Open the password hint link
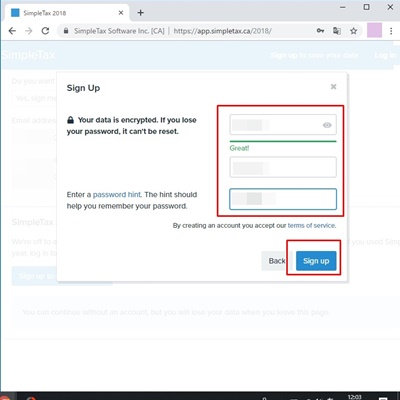 [x=117, y=195]
